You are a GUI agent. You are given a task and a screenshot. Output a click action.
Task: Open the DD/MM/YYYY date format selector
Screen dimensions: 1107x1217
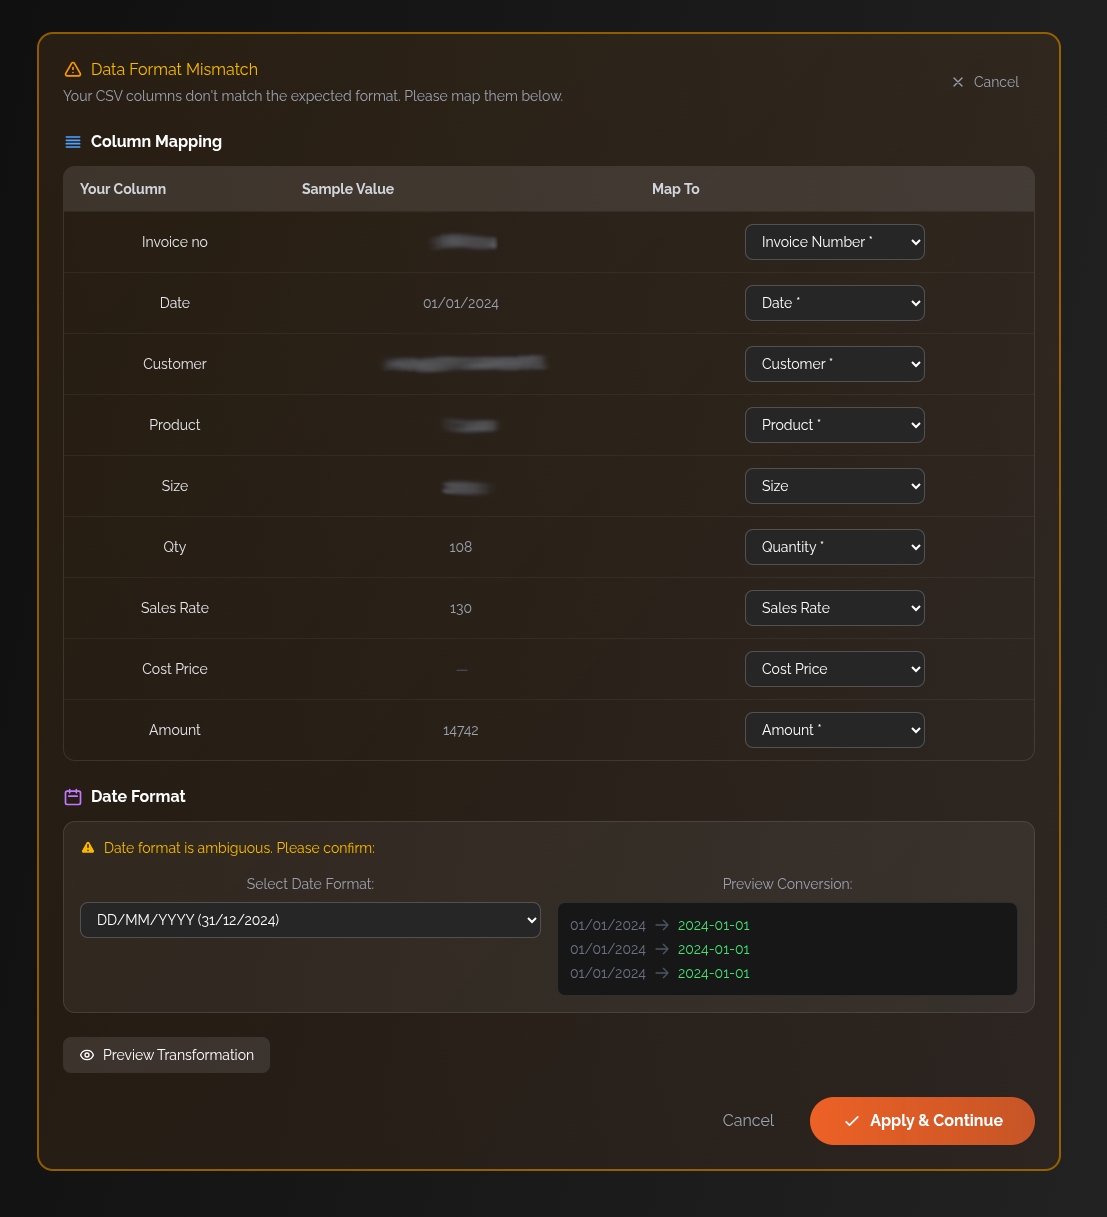pos(310,920)
